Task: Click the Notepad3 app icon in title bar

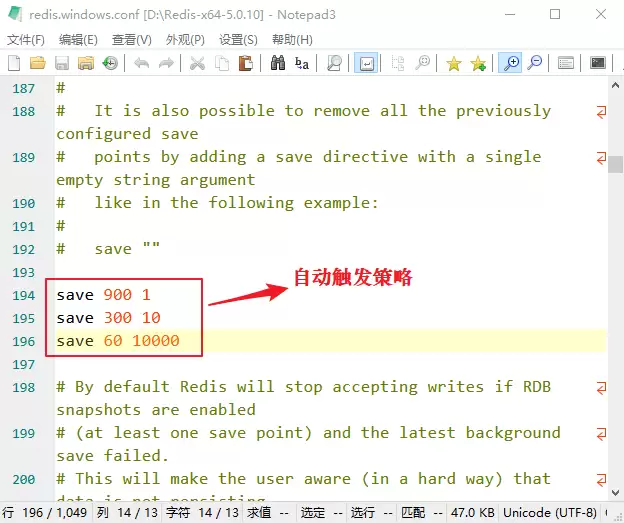Action: (x=15, y=14)
